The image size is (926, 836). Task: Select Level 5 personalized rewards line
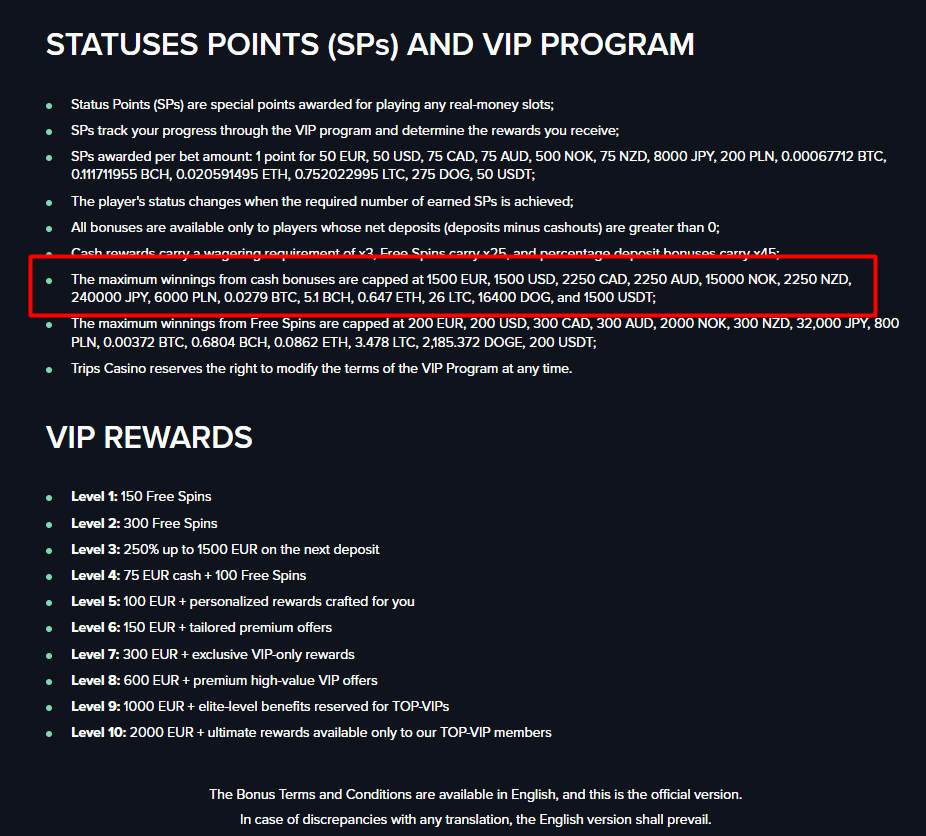pos(242,601)
